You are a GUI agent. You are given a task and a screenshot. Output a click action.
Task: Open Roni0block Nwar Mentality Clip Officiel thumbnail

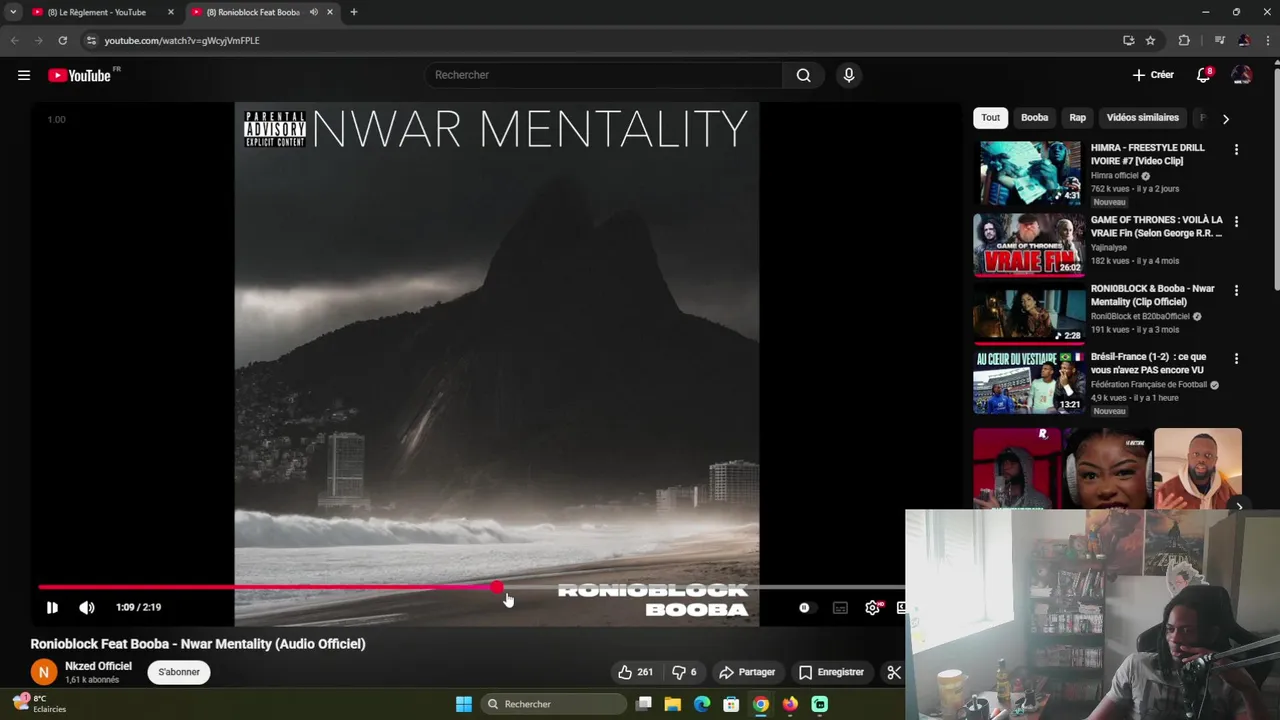click(x=1029, y=314)
